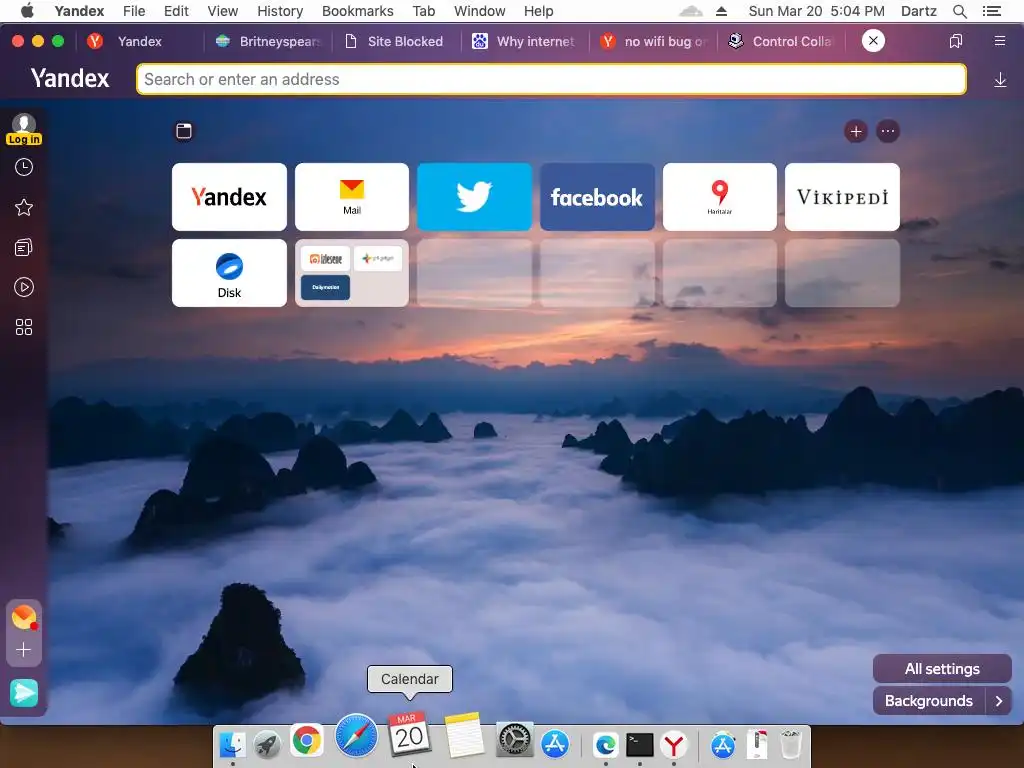Open the maps Haritalar tile

point(720,197)
